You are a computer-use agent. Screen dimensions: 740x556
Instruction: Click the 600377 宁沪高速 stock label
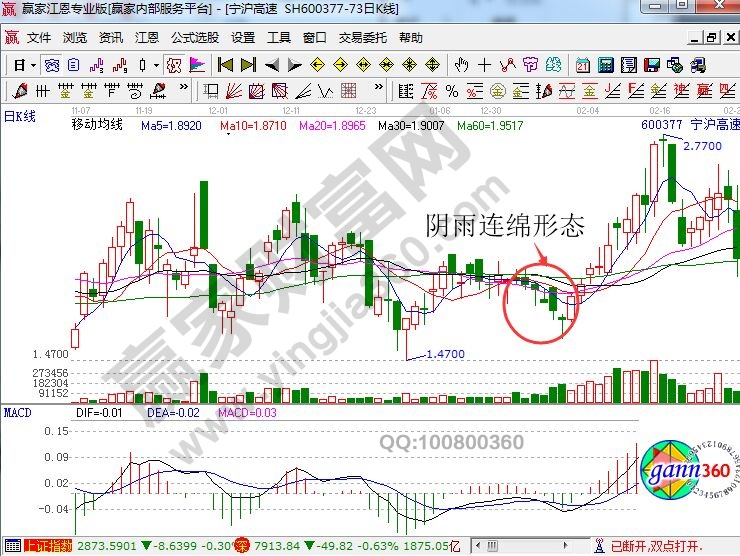[x=689, y=125]
